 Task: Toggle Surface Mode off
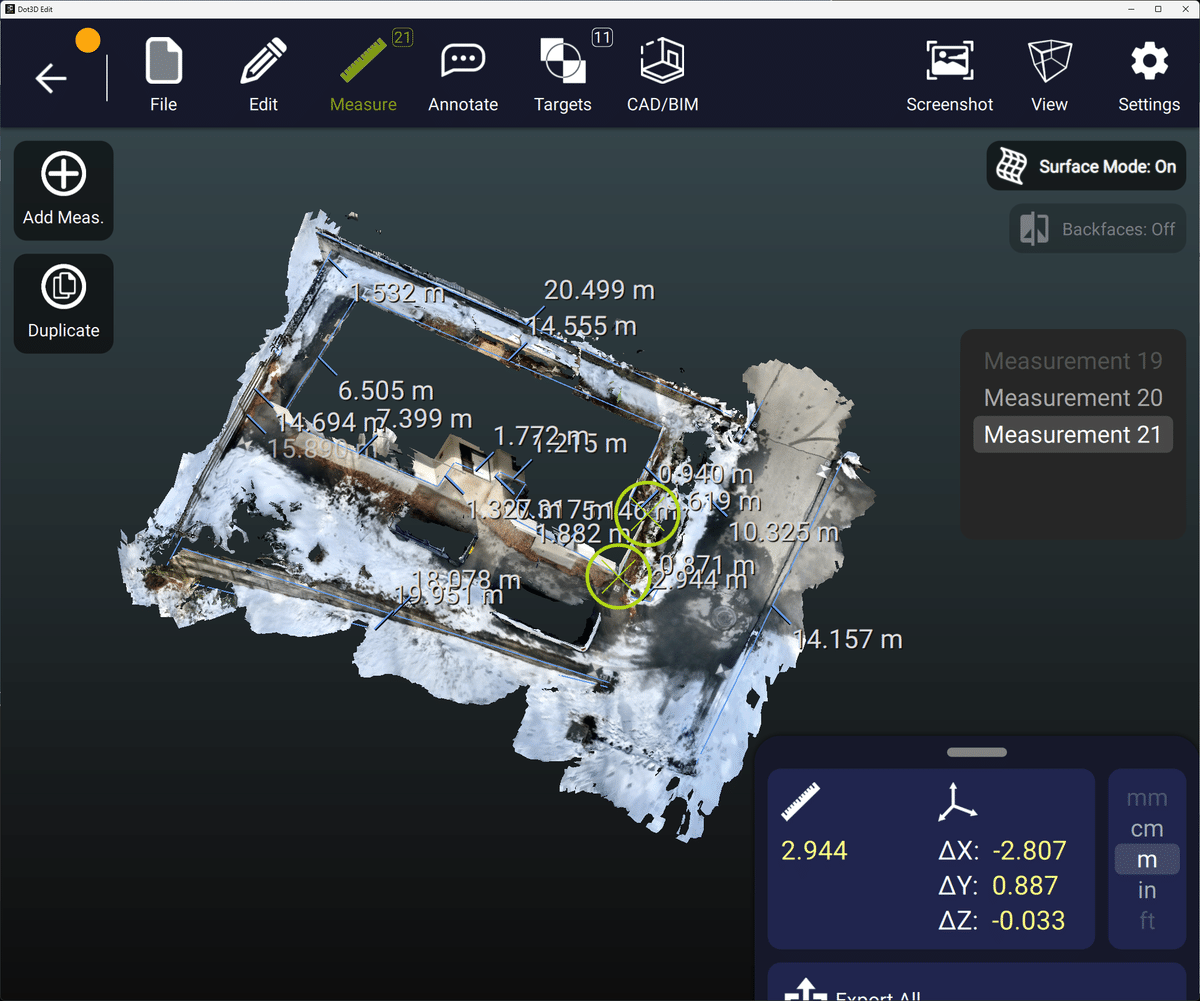click(x=1085, y=166)
